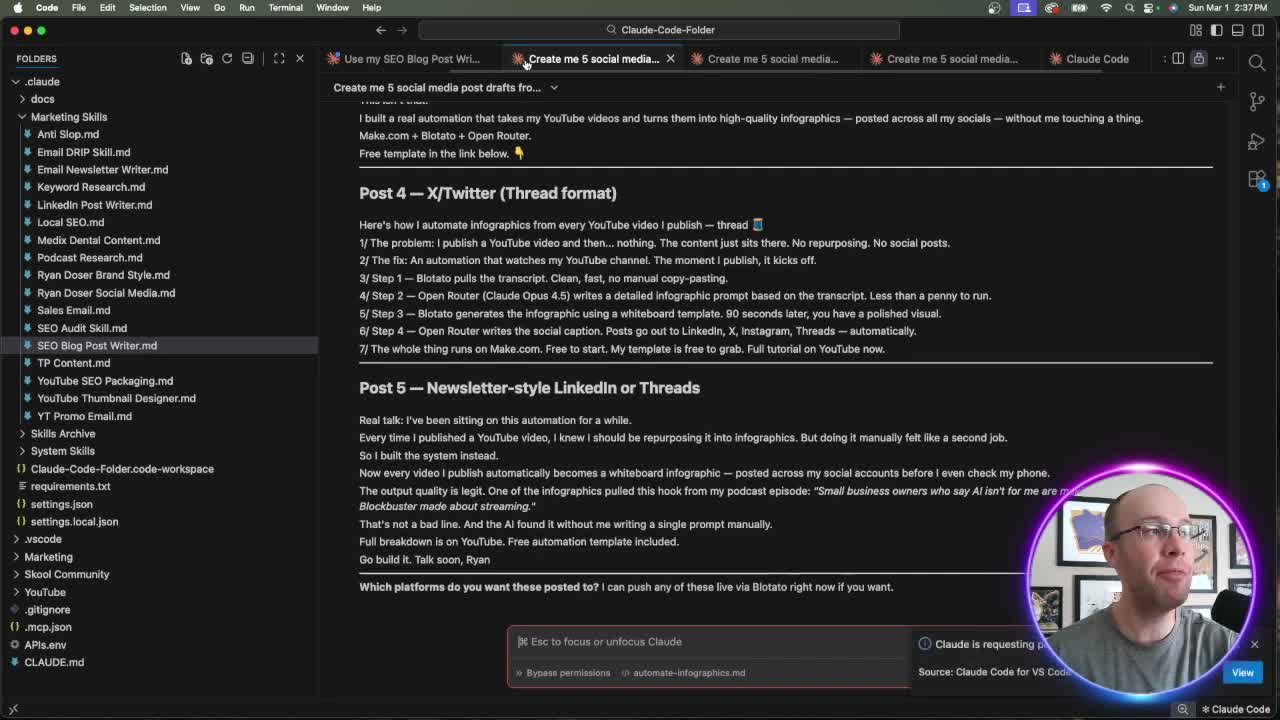
Task: Collapse all folders in explorer
Action: coord(248,58)
